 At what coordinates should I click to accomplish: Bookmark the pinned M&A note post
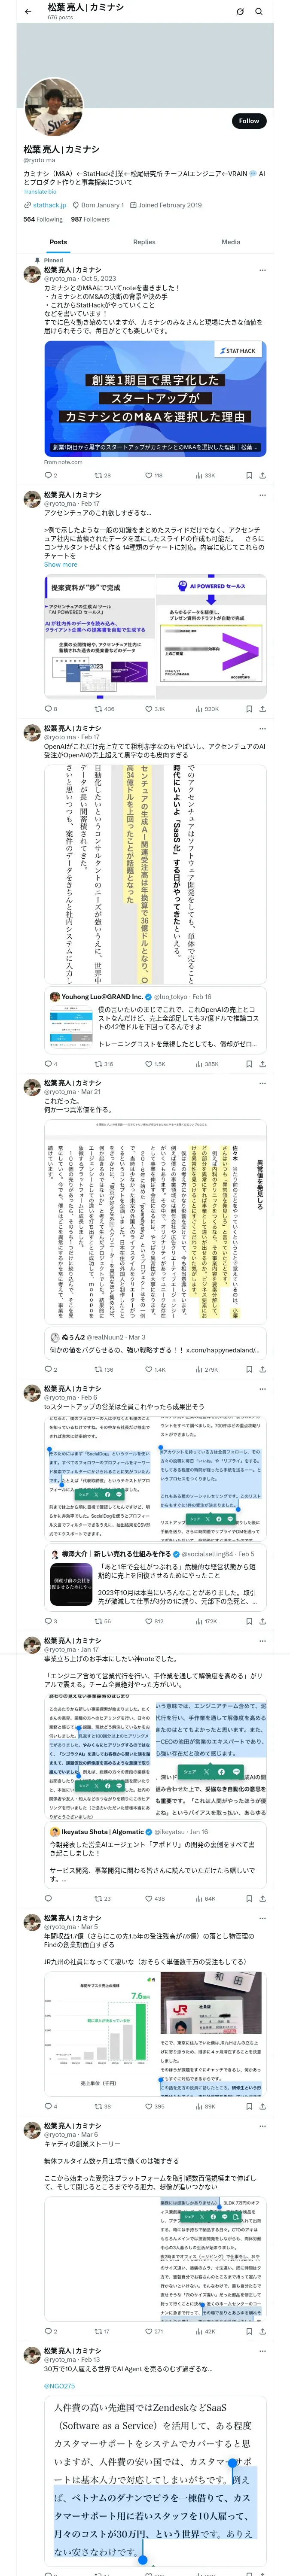(249, 475)
